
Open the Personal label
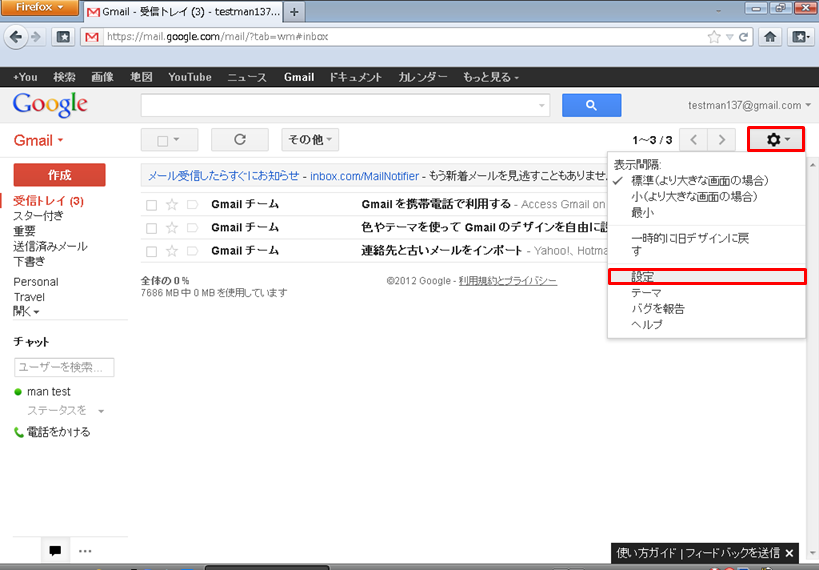(x=36, y=282)
